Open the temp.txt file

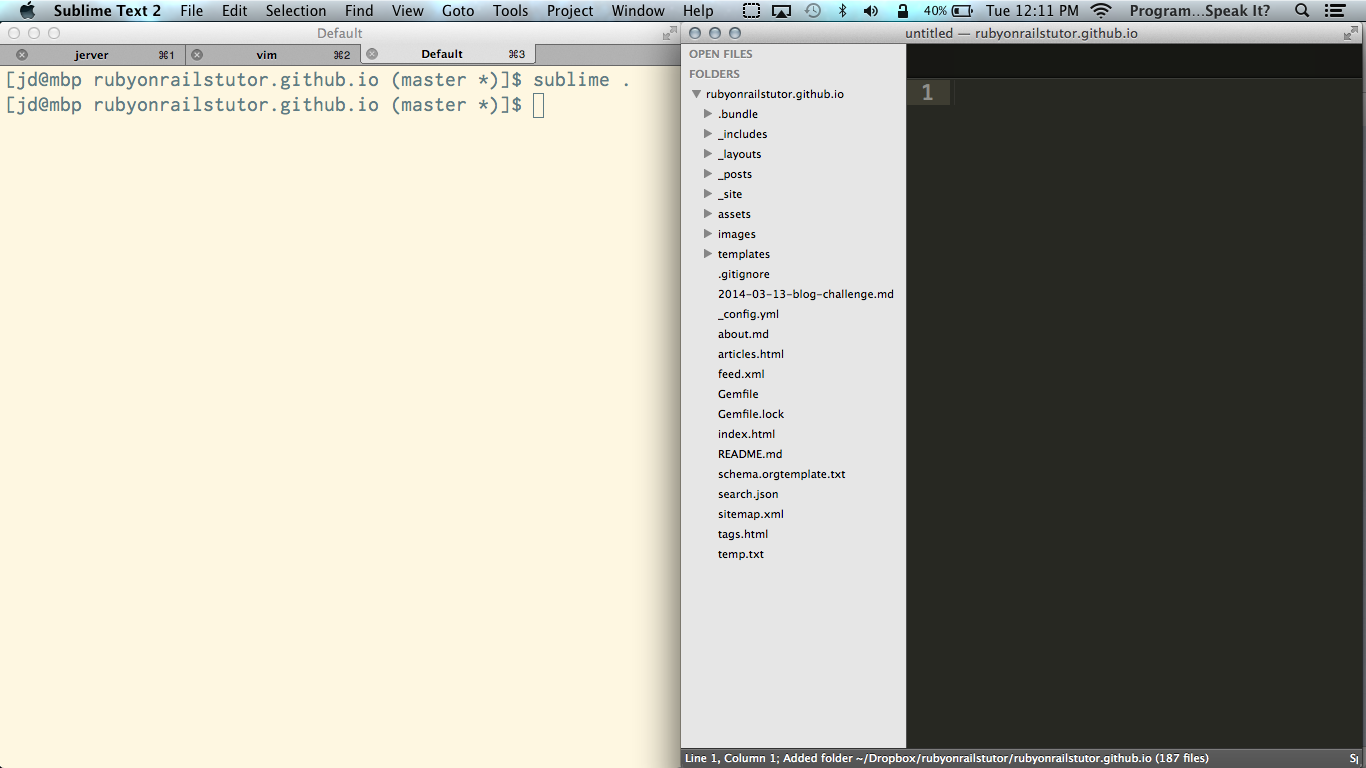(741, 554)
